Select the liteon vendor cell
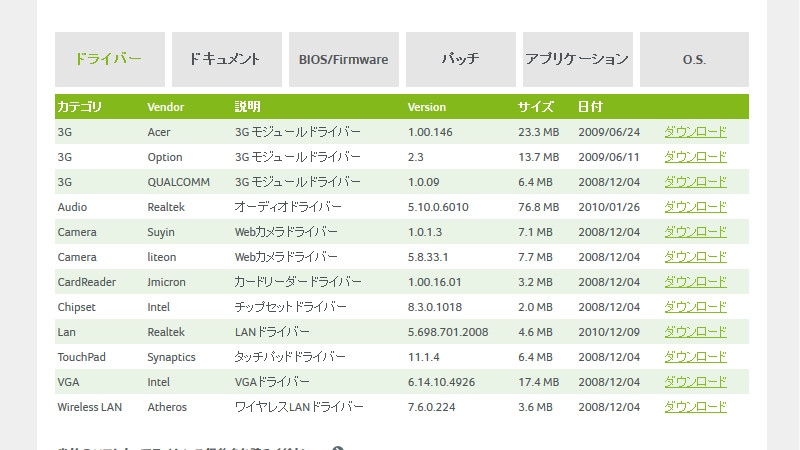Screen dimensions: 800x450 [x=162, y=257]
